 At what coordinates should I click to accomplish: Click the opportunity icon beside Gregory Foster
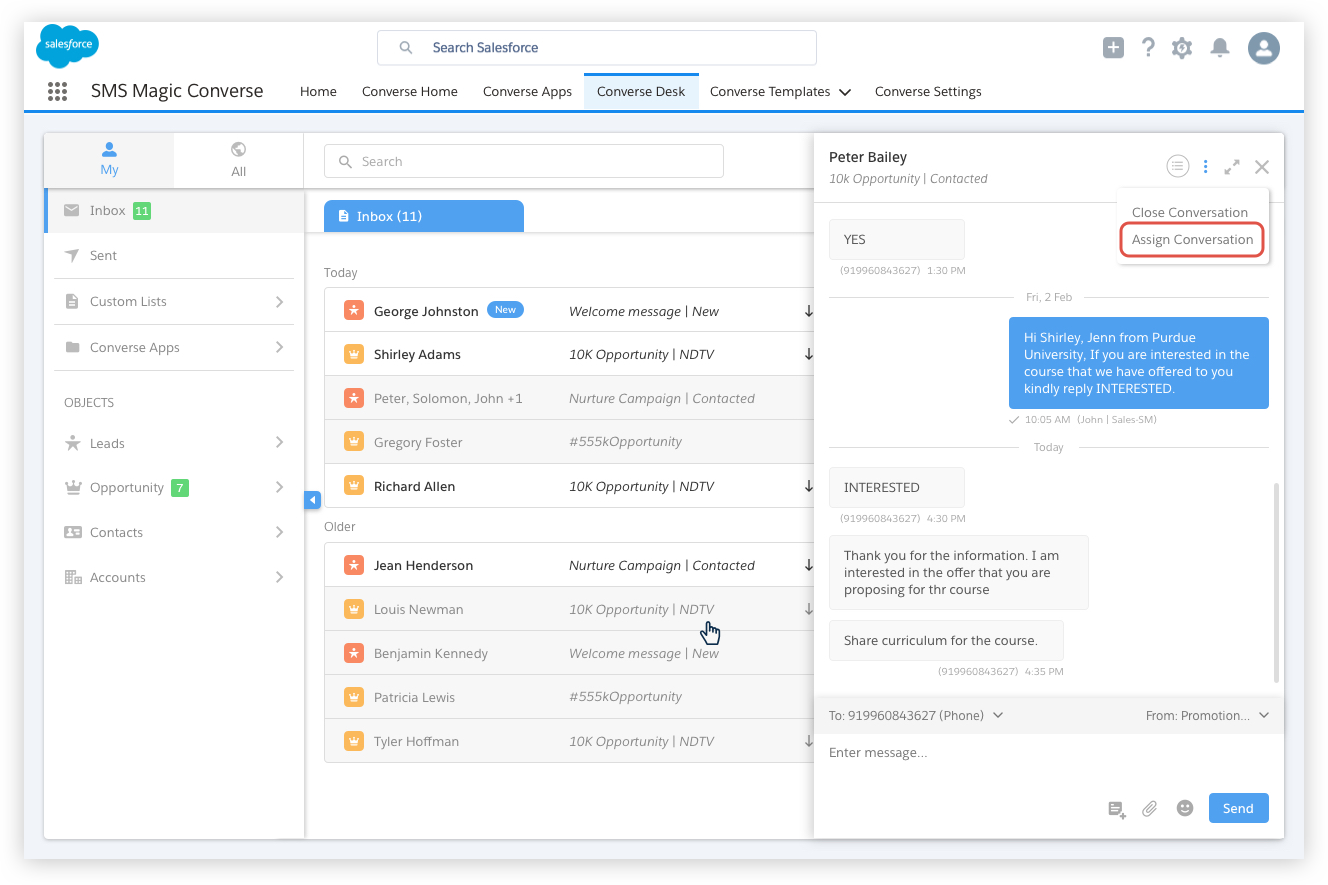pos(353,442)
